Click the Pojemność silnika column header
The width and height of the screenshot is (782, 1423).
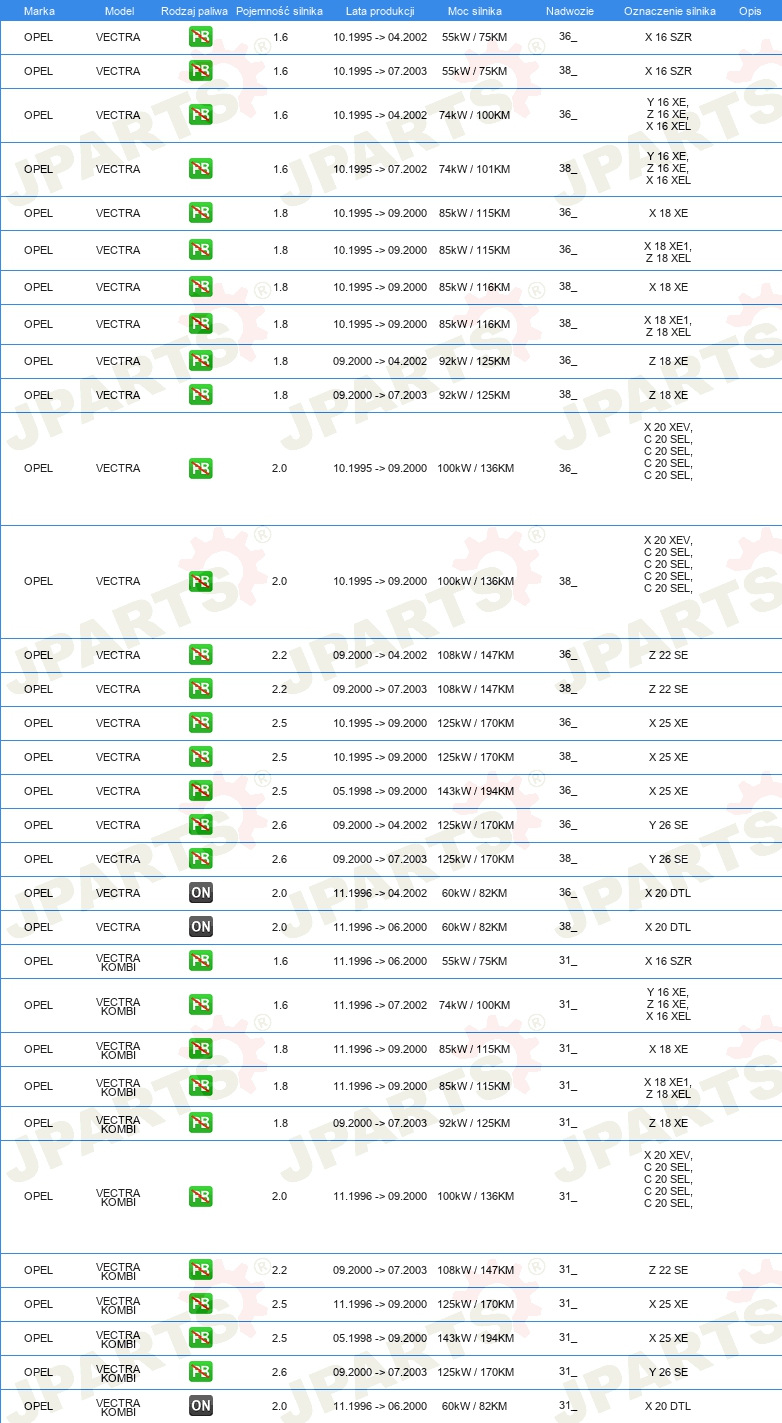pos(279,11)
